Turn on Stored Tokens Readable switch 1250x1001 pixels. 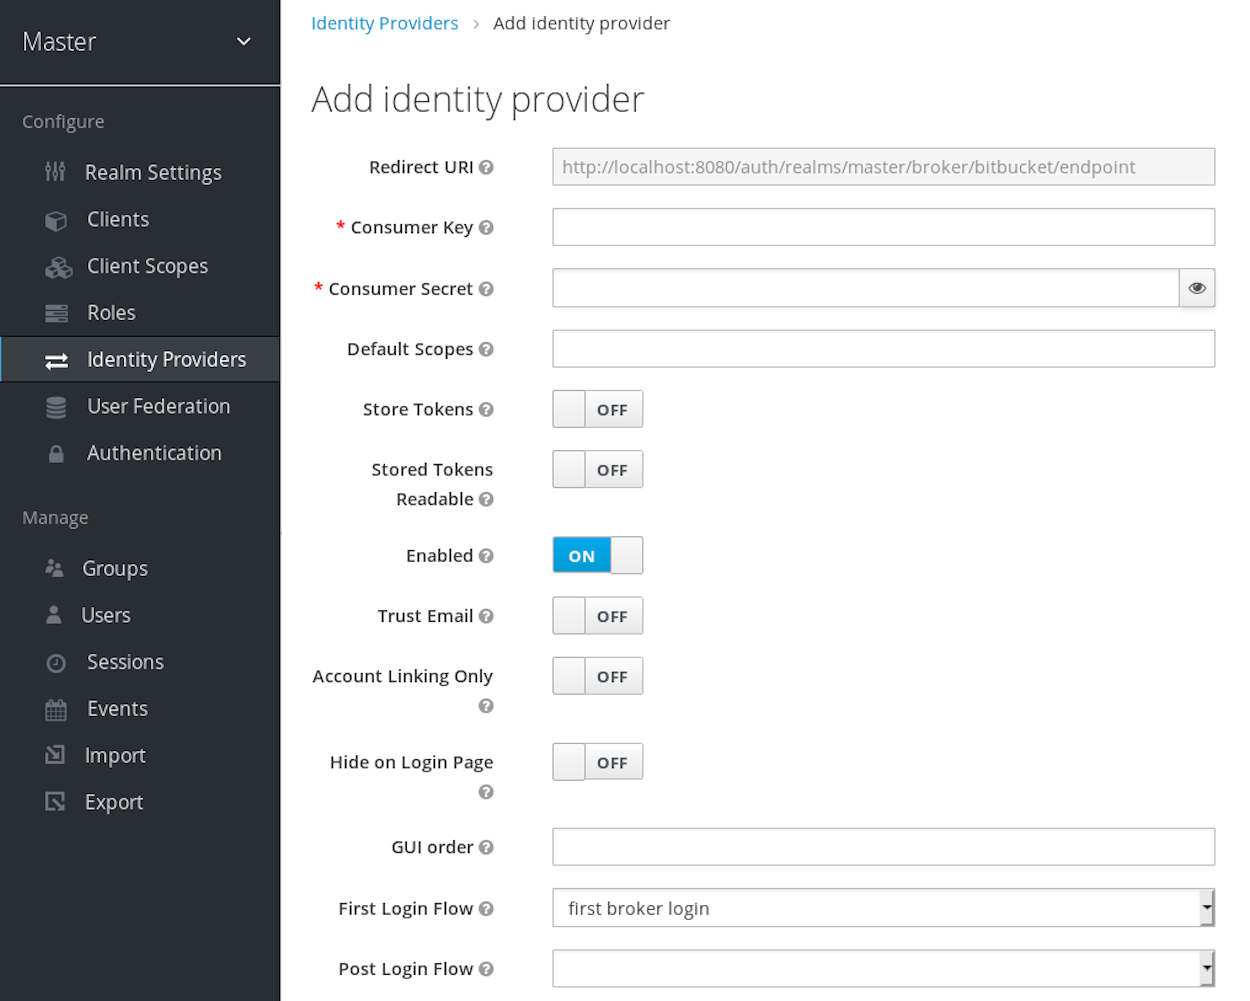click(598, 469)
